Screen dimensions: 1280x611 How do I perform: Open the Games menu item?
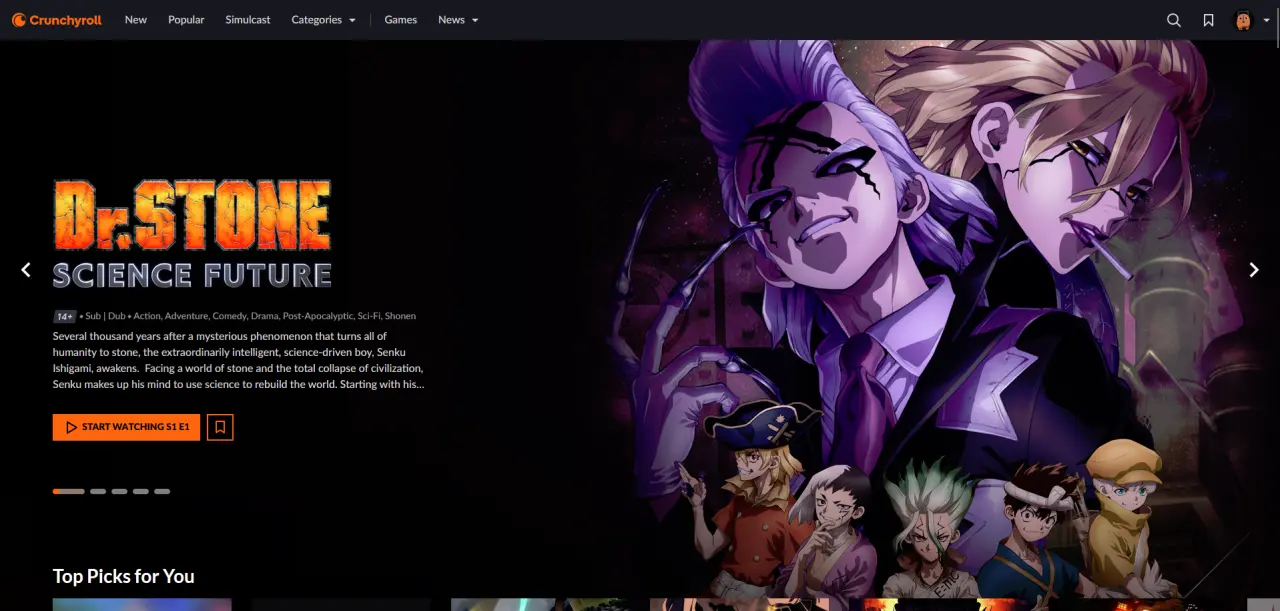click(401, 20)
